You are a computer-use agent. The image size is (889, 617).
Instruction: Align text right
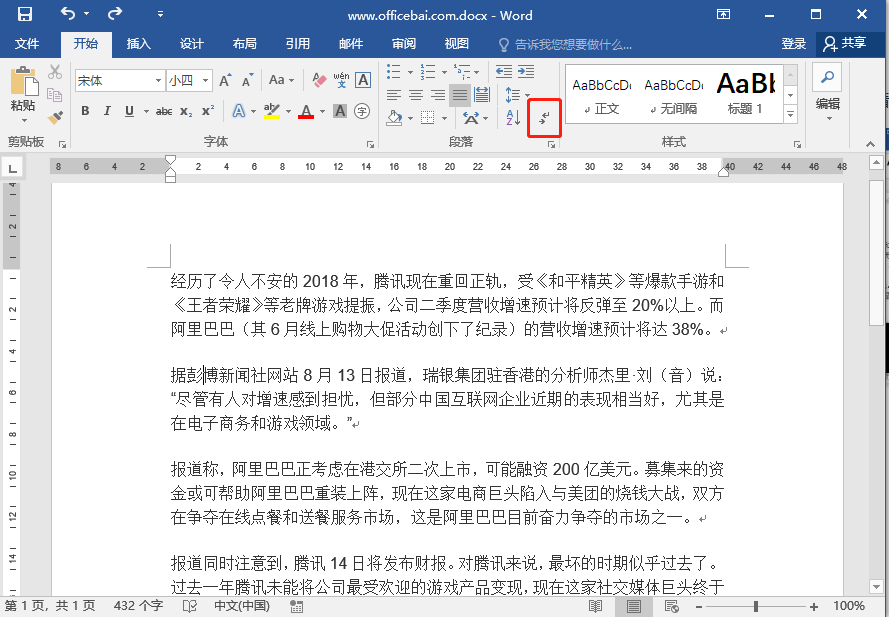(438, 95)
